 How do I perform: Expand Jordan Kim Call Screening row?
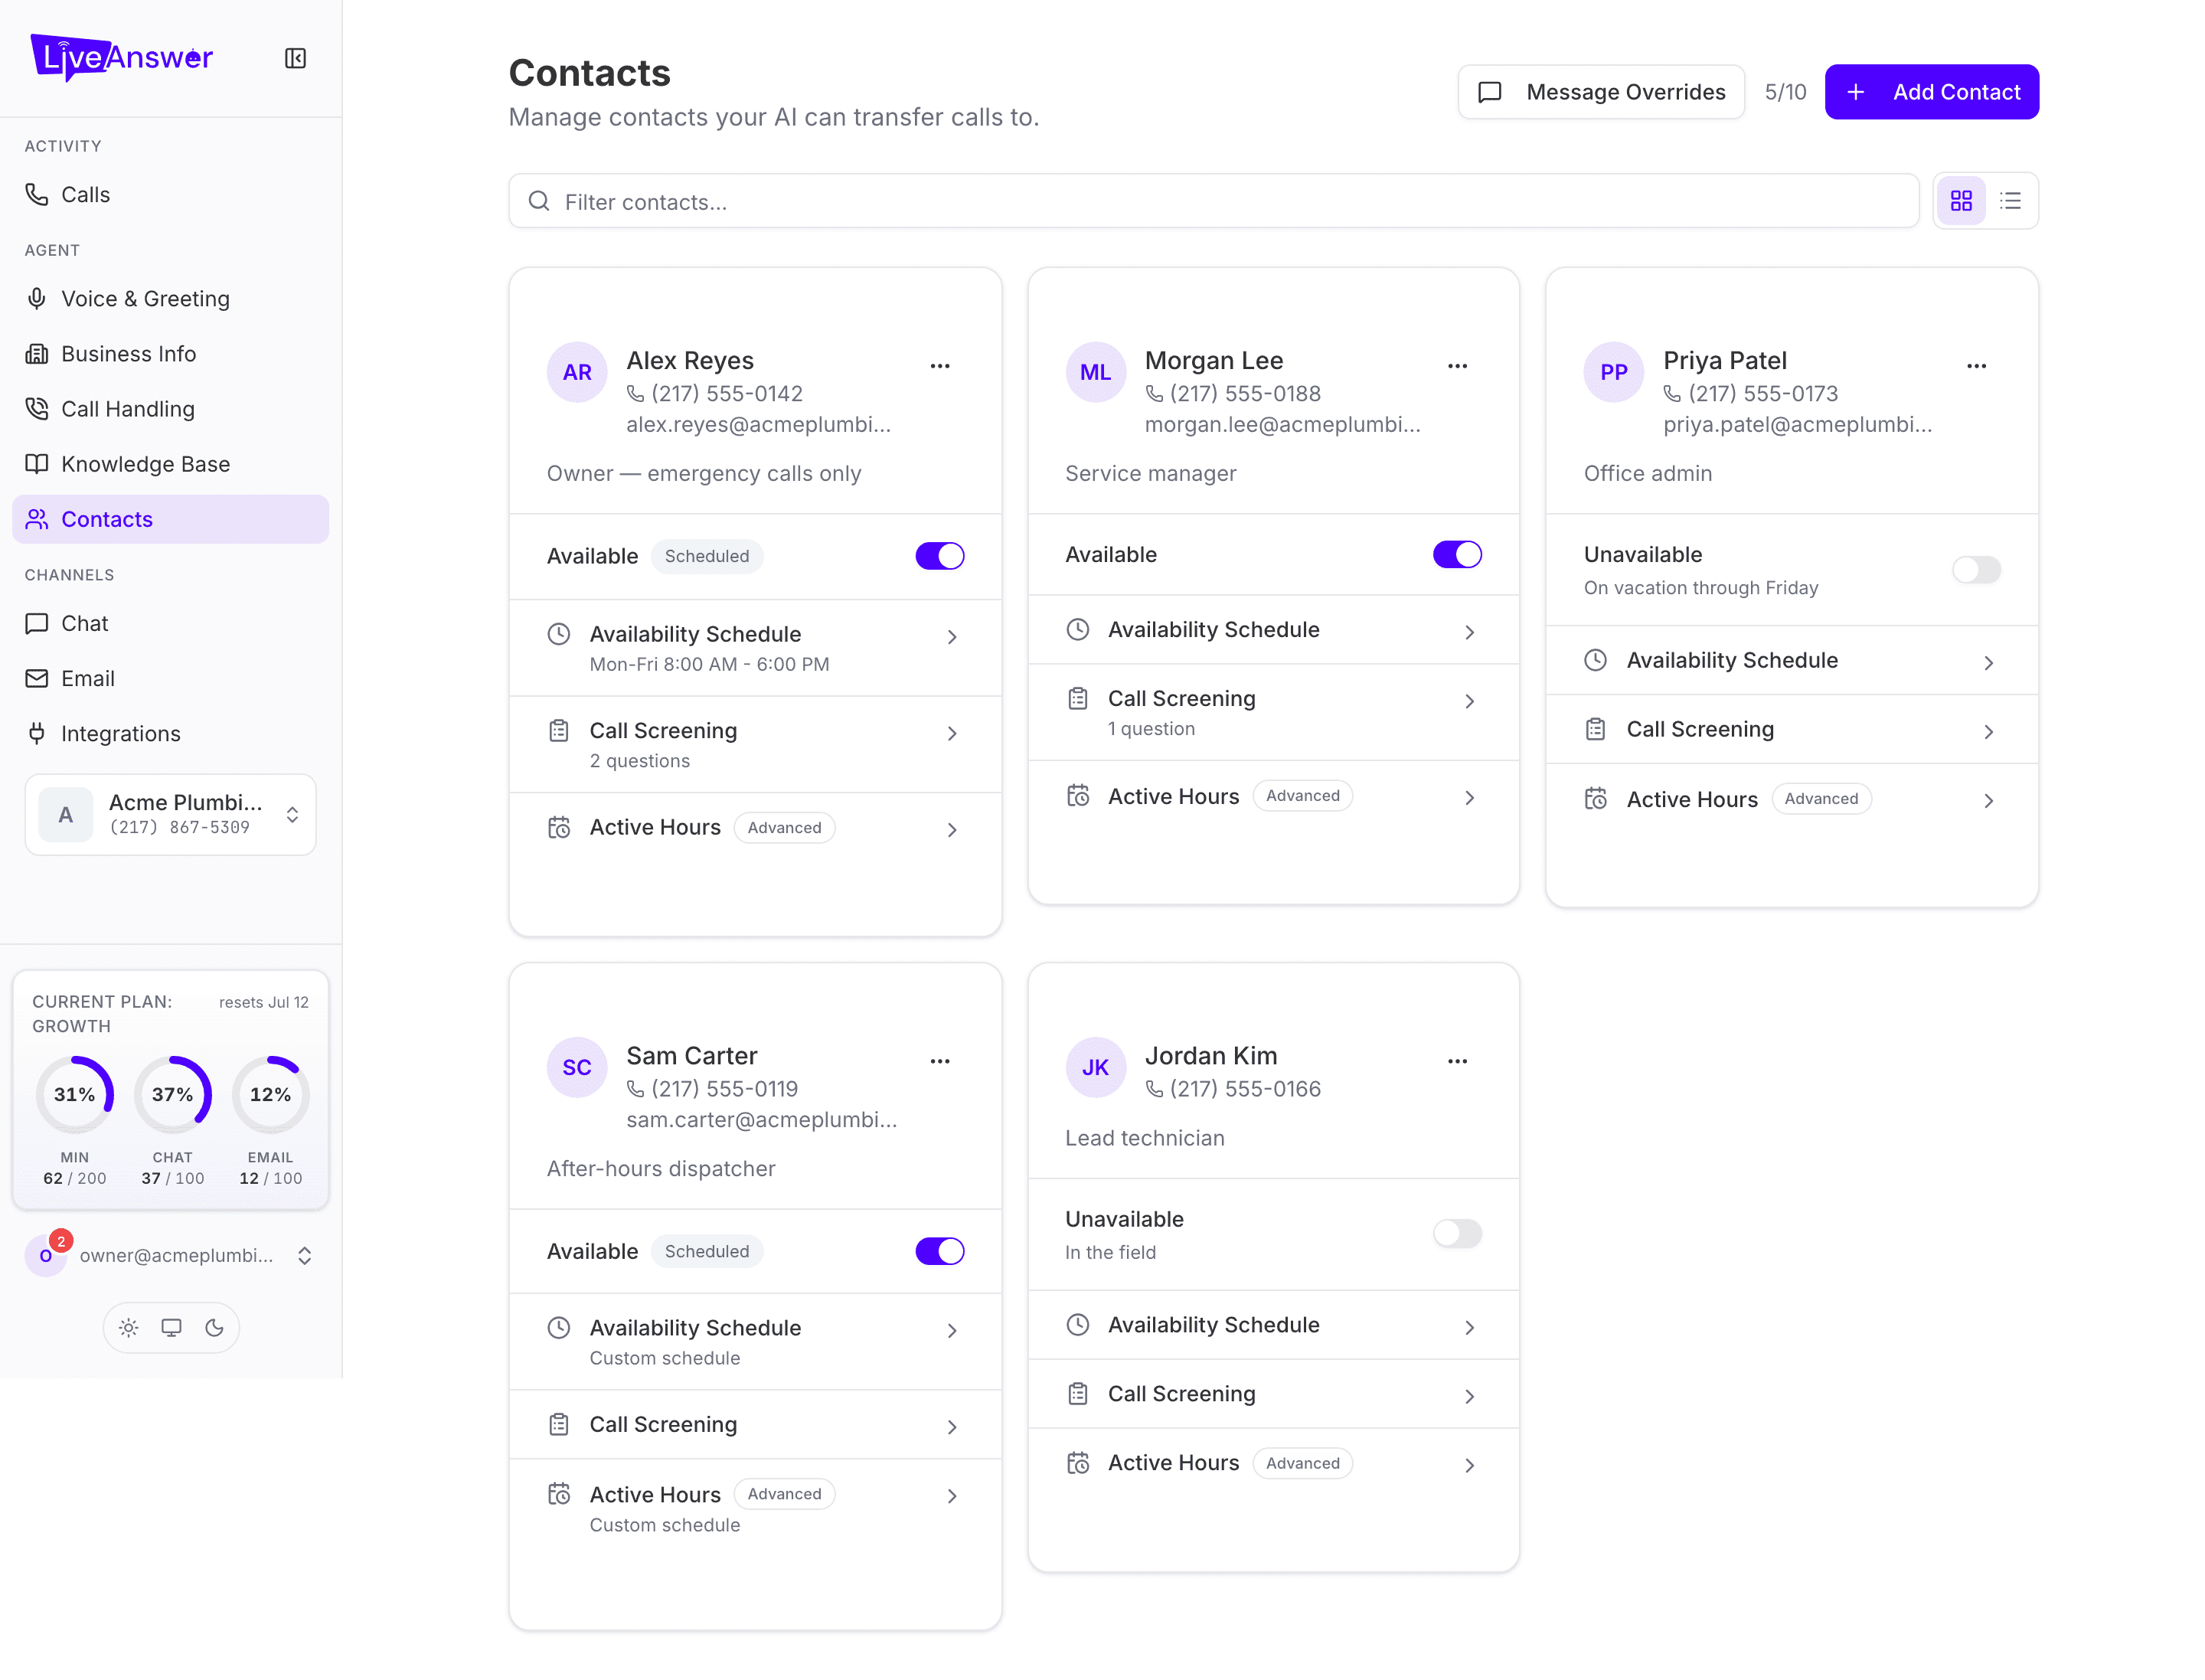click(x=1273, y=1394)
